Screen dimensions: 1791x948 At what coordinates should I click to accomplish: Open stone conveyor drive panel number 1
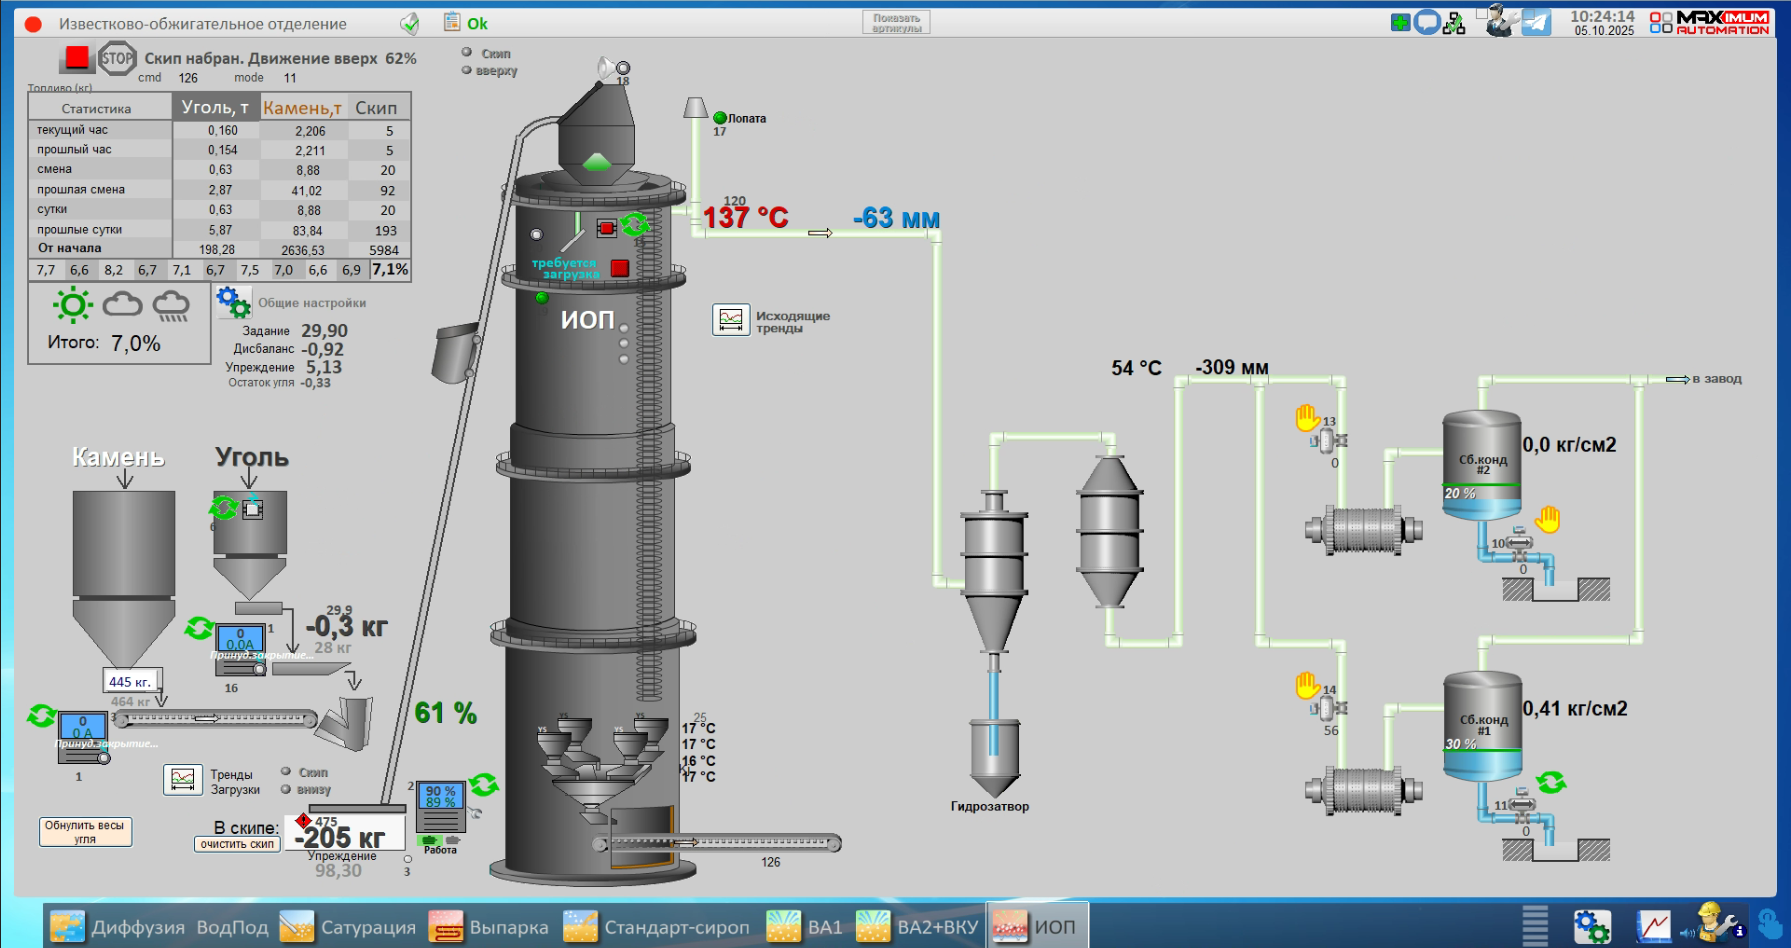pyautogui.click(x=83, y=735)
